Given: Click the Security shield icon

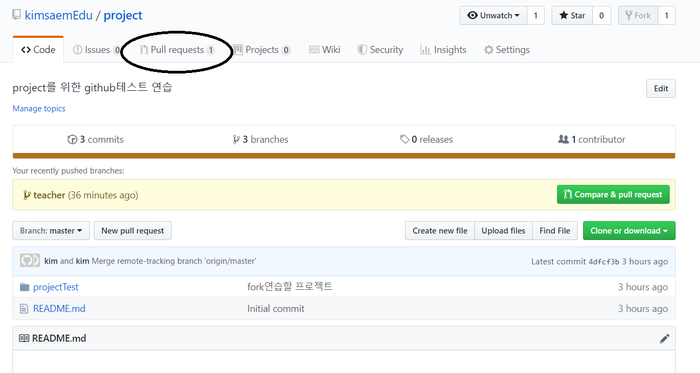Looking at the screenshot, I should (x=362, y=50).
